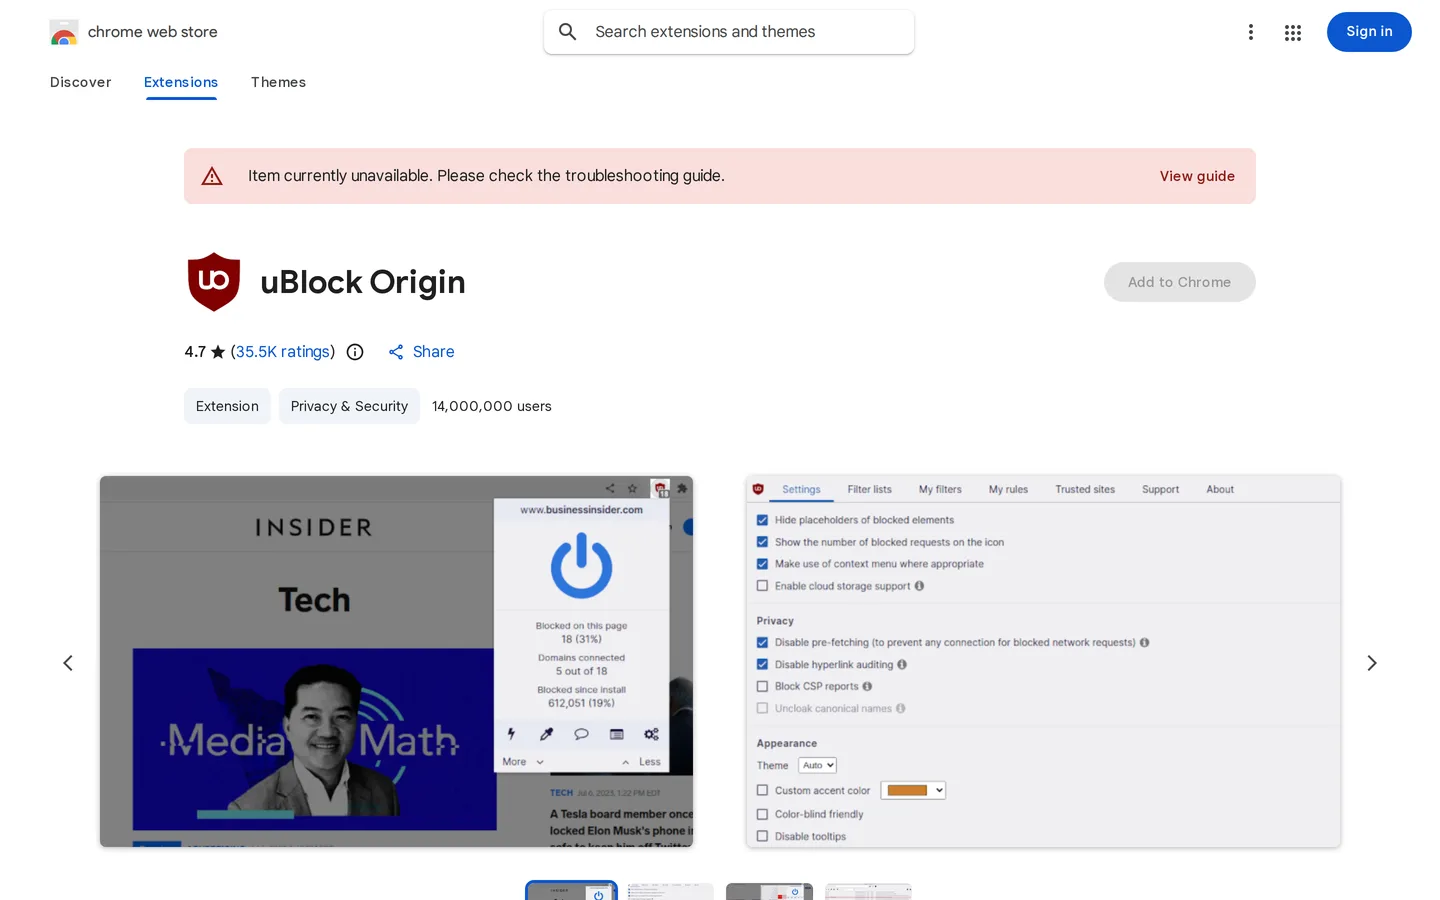
Task: Click the Privacy & Security category chip
Action: [x=349, y=406]
